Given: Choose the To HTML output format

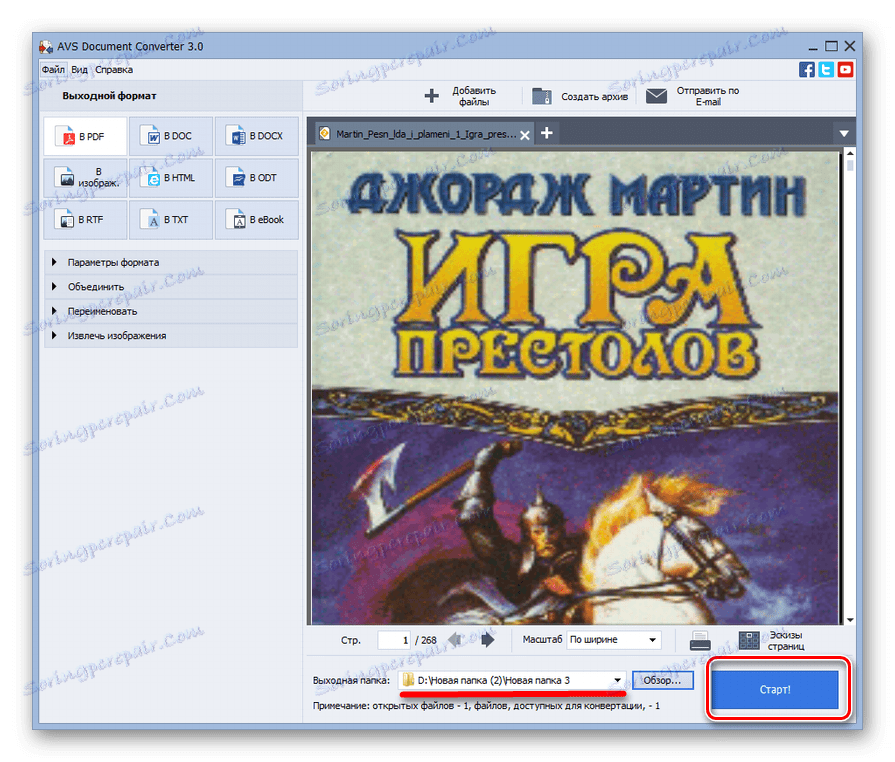Looking at the screenshot, I should (x=171, y=178).
